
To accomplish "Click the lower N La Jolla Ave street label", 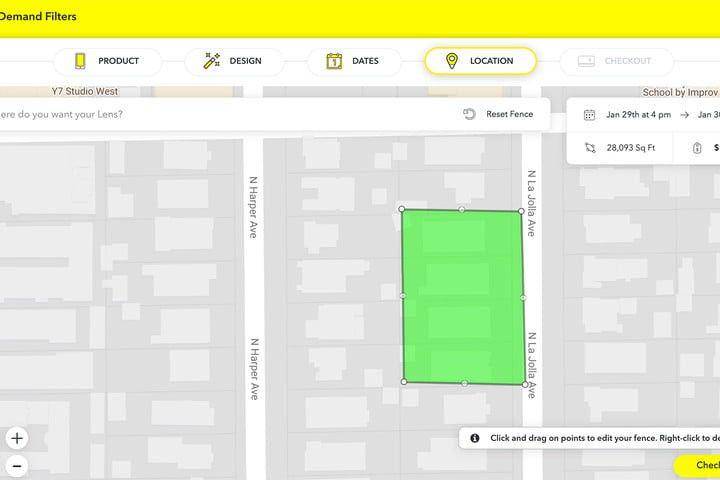I will 532,365.
